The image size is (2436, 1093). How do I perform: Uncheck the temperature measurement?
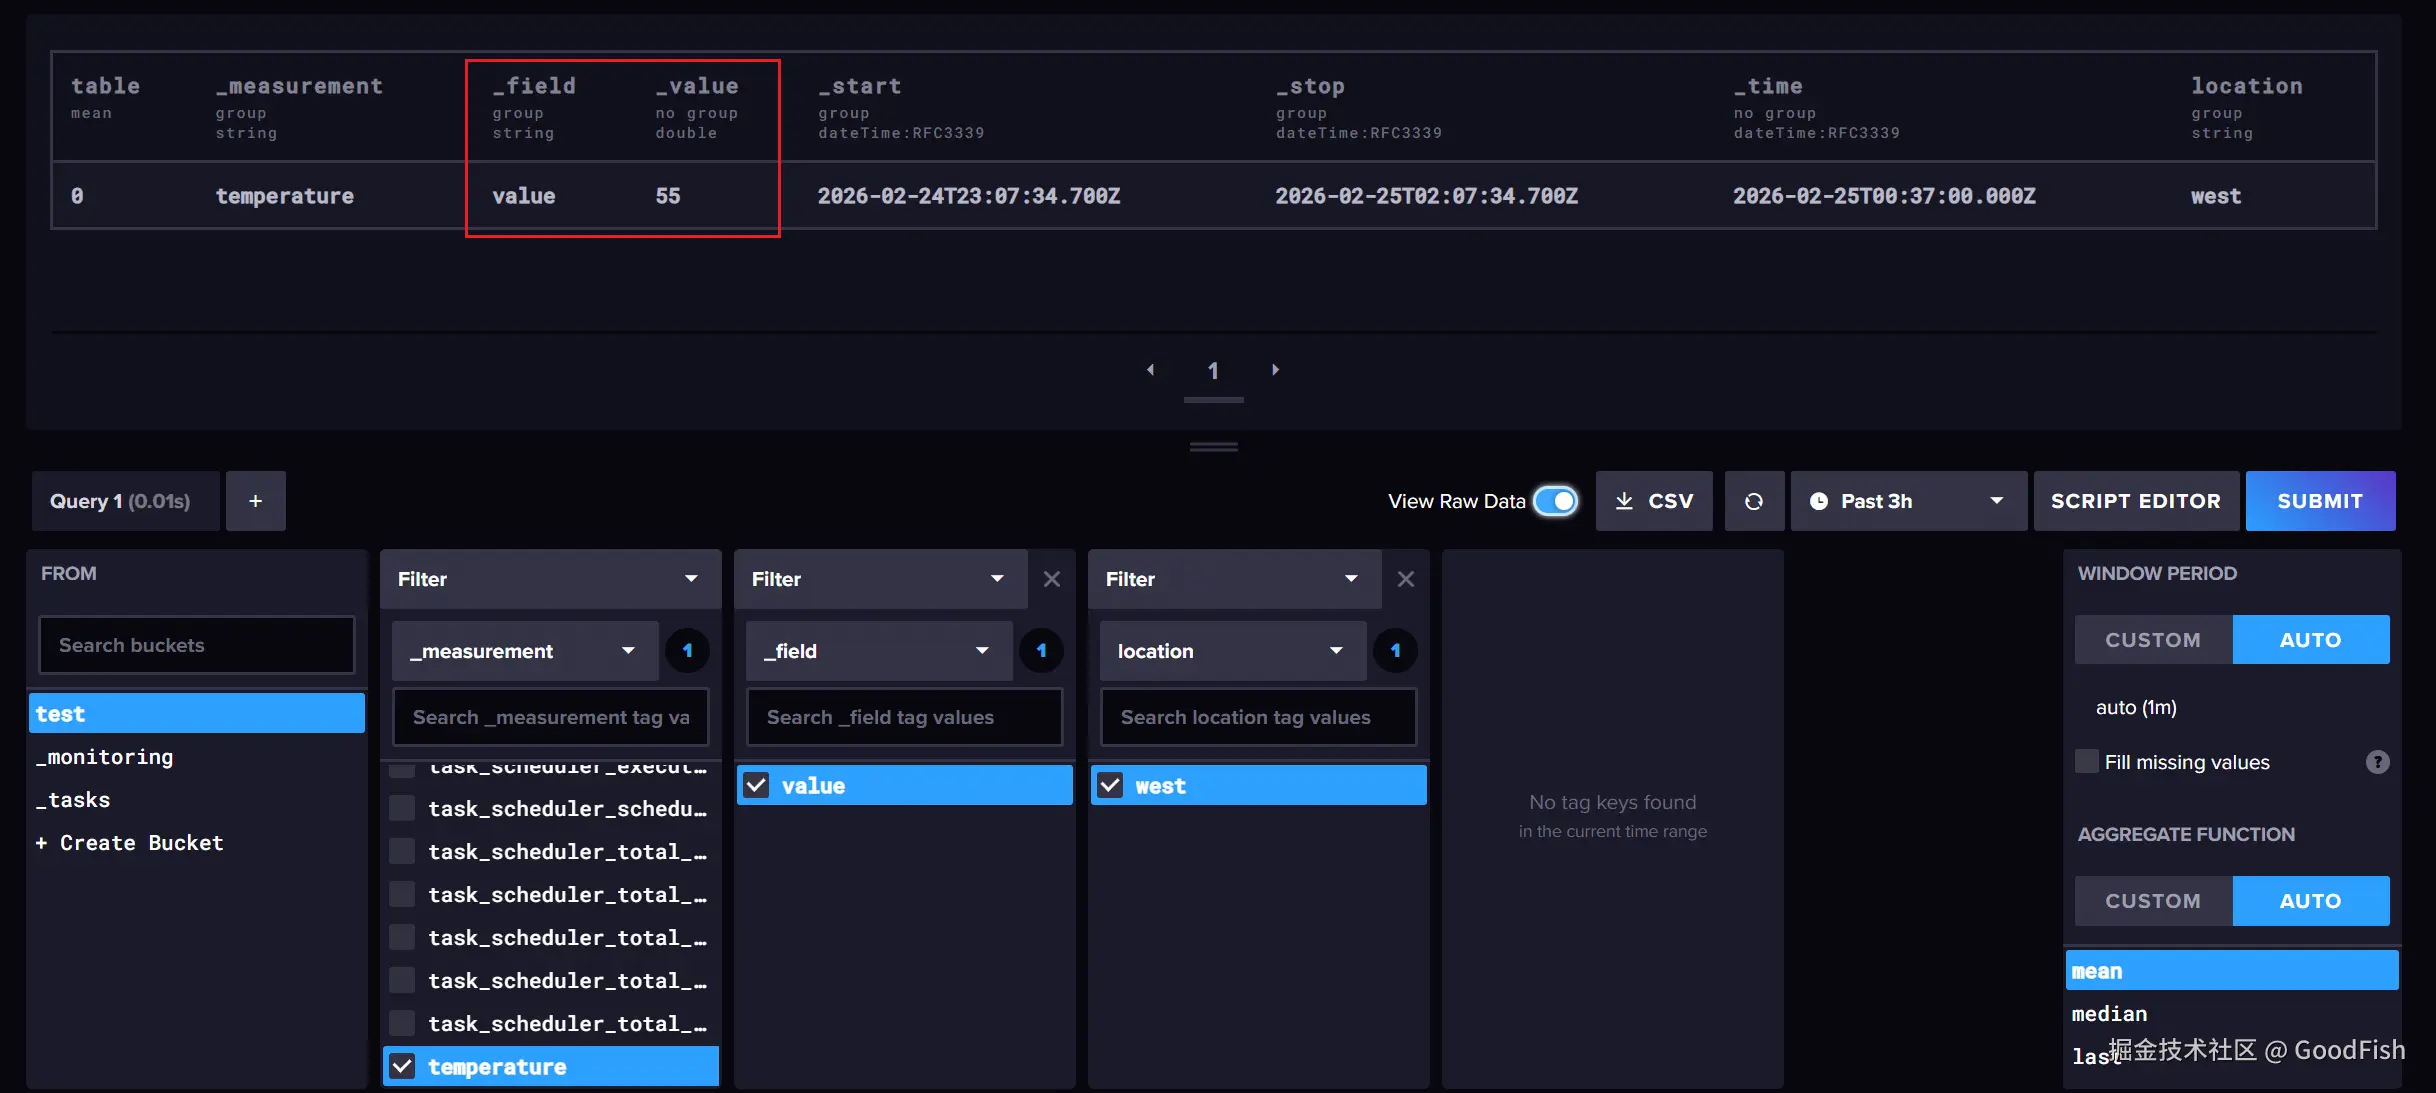coord(402,1066)
